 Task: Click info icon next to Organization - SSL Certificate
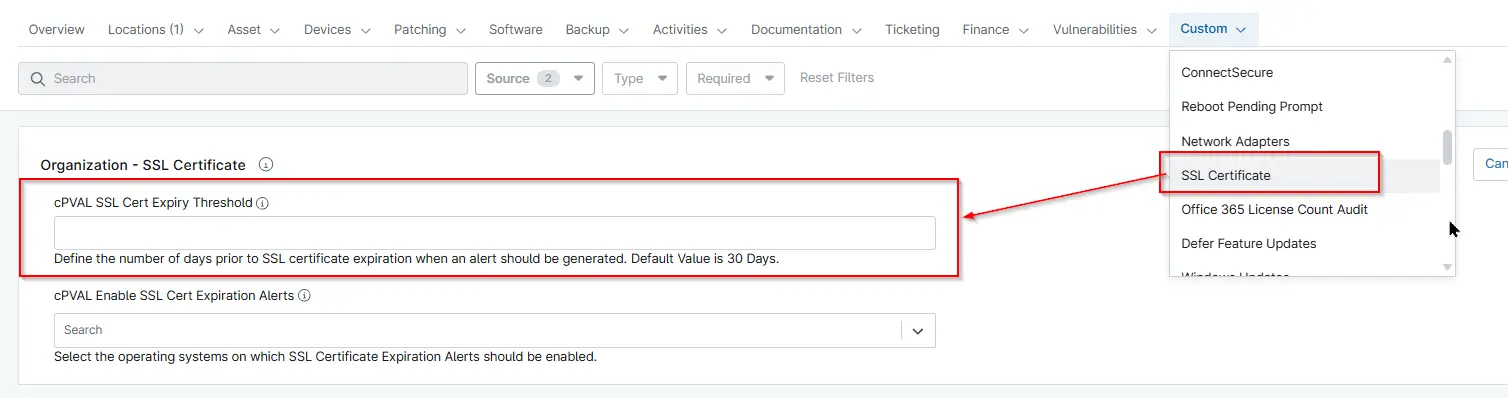pyautogui.click(x=266, y=164)
